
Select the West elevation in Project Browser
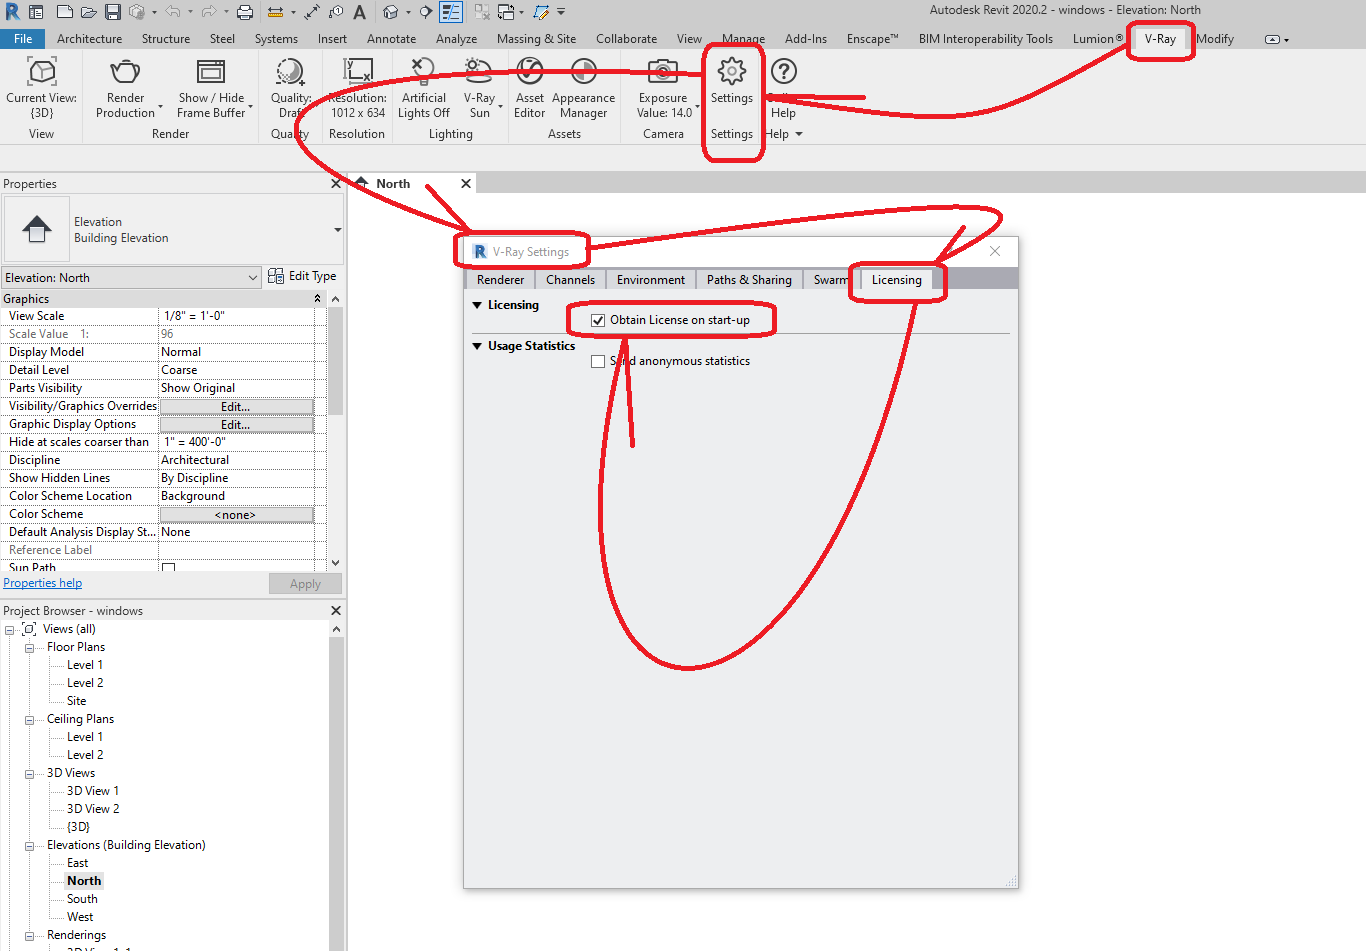coord(80,917)
